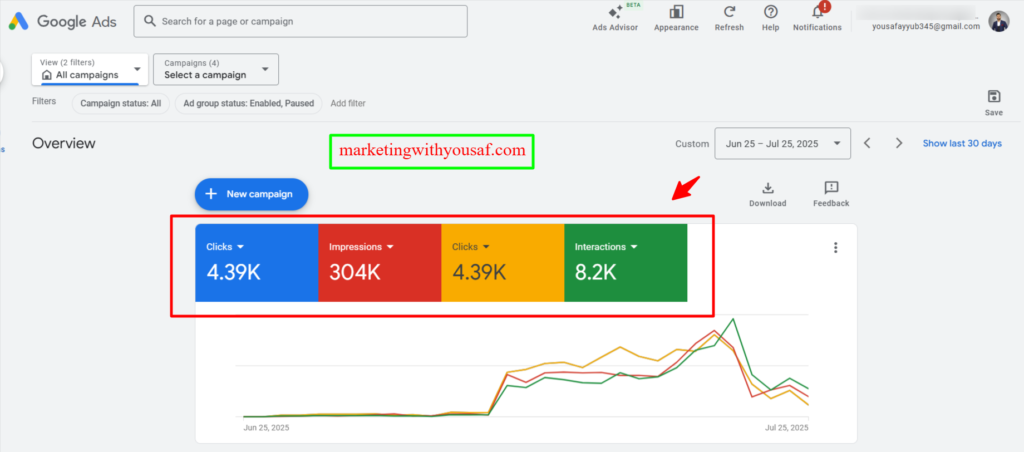Open the Appearance settings icon
1024x452 pixels.
point(676,12)
